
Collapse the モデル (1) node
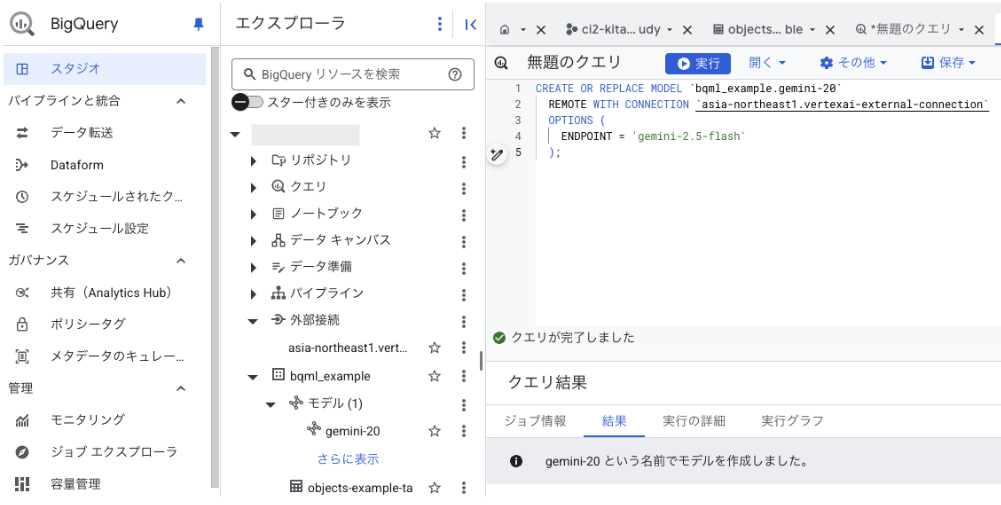click(271, 405)
